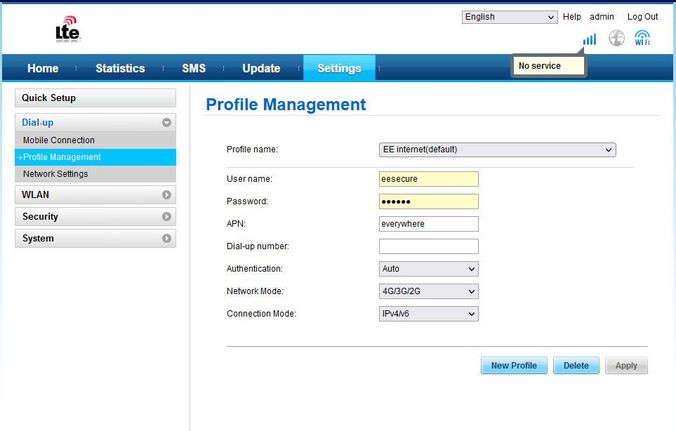
Task: Open the Profile name dropdown
Action: click(497, 150)
